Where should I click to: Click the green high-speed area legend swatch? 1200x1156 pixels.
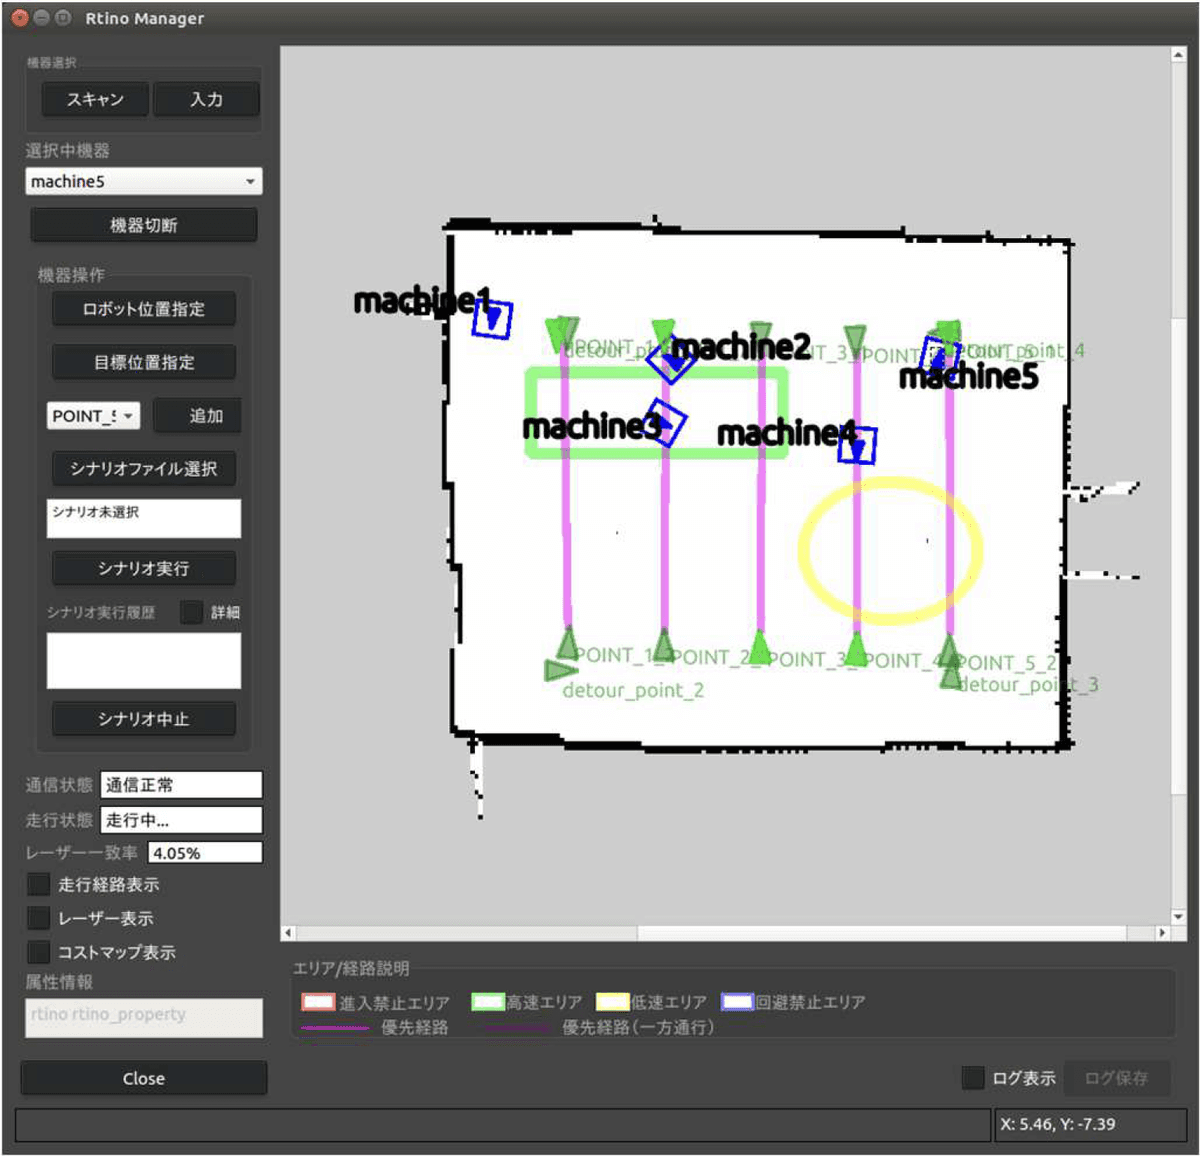coord(488,1002)
